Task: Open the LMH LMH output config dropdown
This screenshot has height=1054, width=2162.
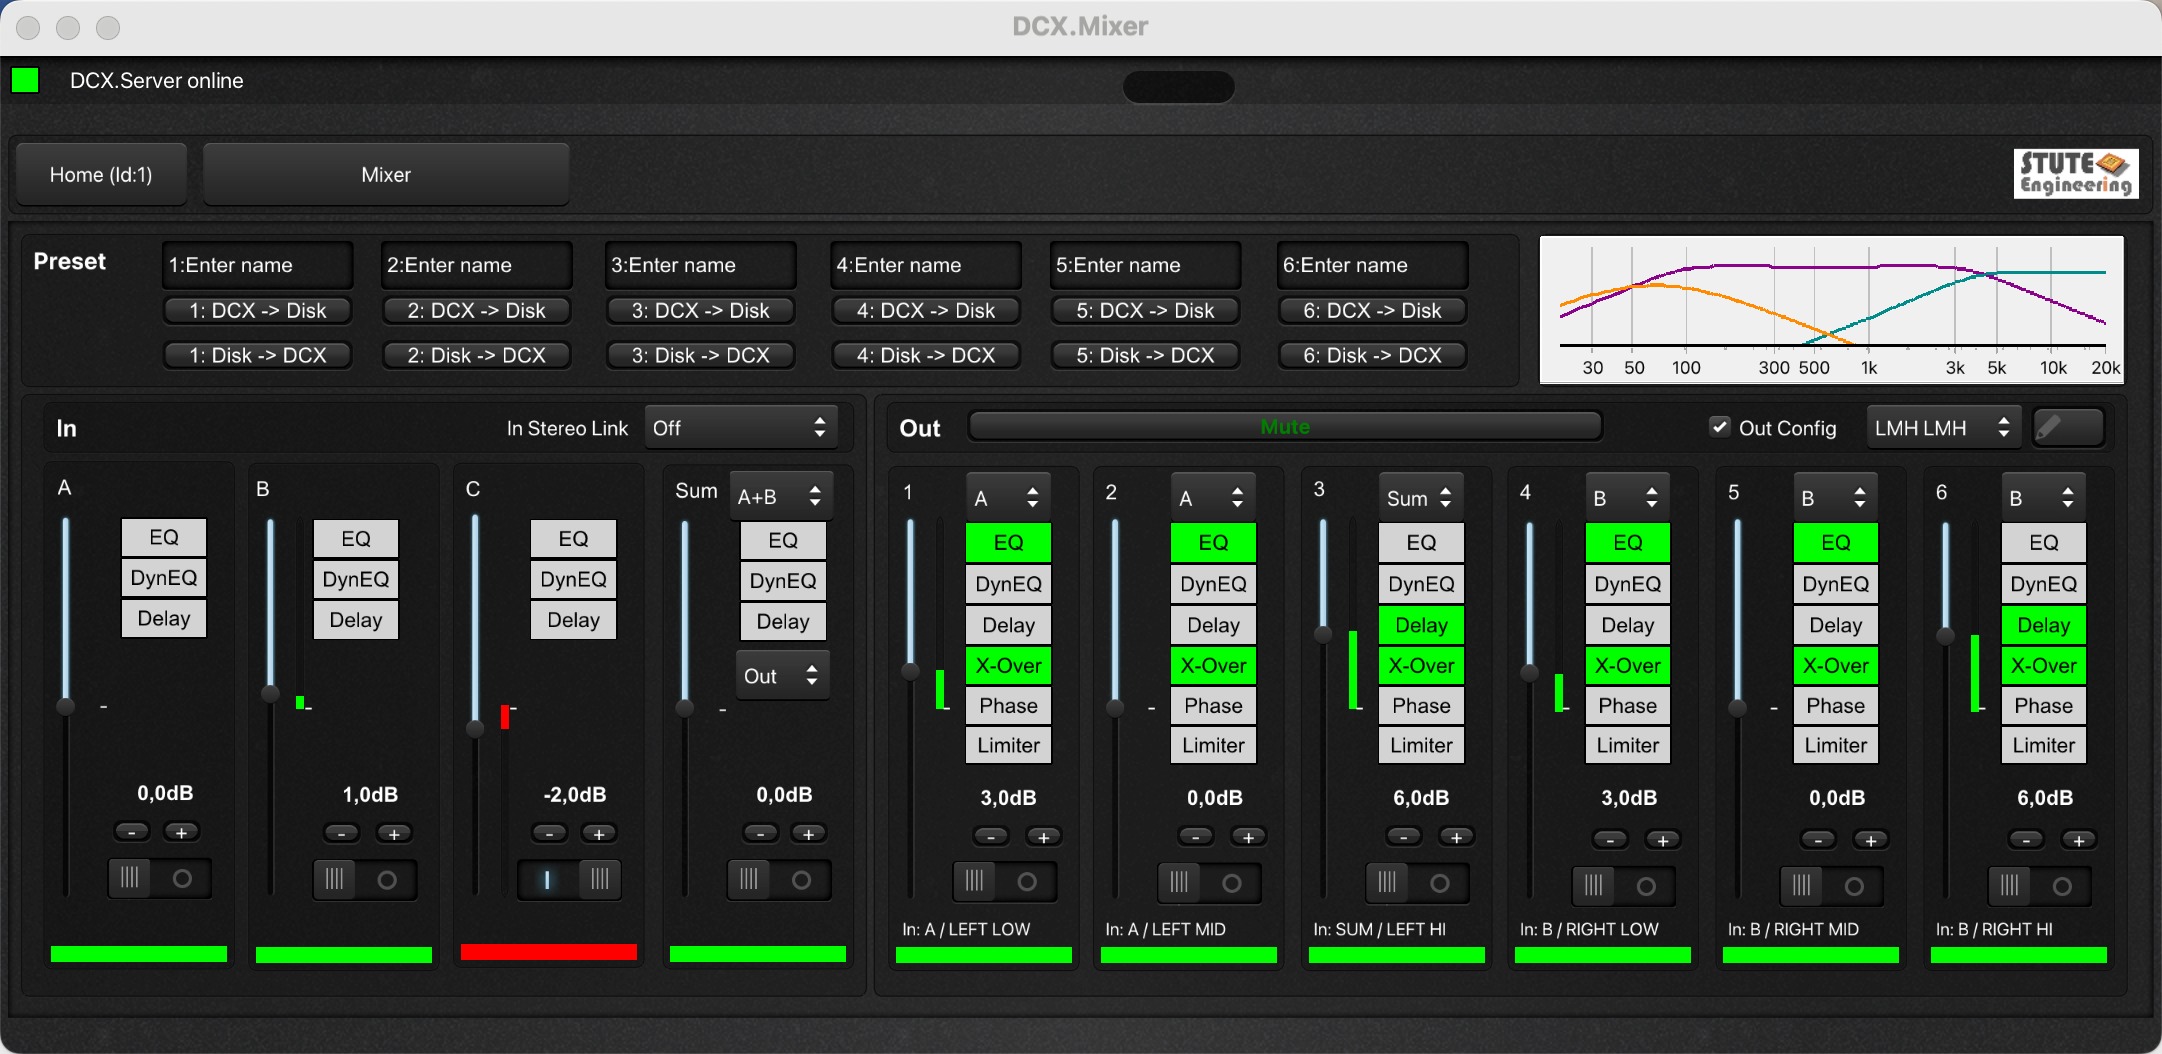Action: tap(1941, 428)
